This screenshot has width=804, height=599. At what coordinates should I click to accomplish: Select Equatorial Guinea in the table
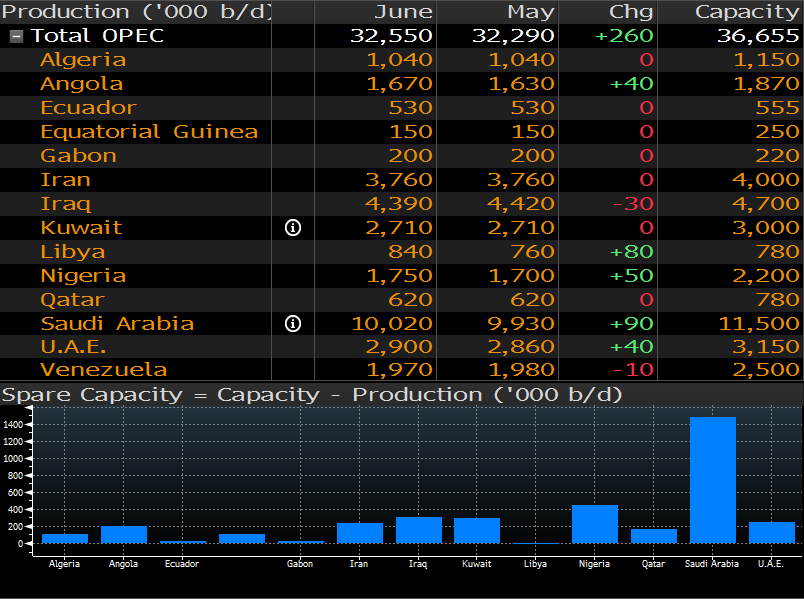click(149, 132)
